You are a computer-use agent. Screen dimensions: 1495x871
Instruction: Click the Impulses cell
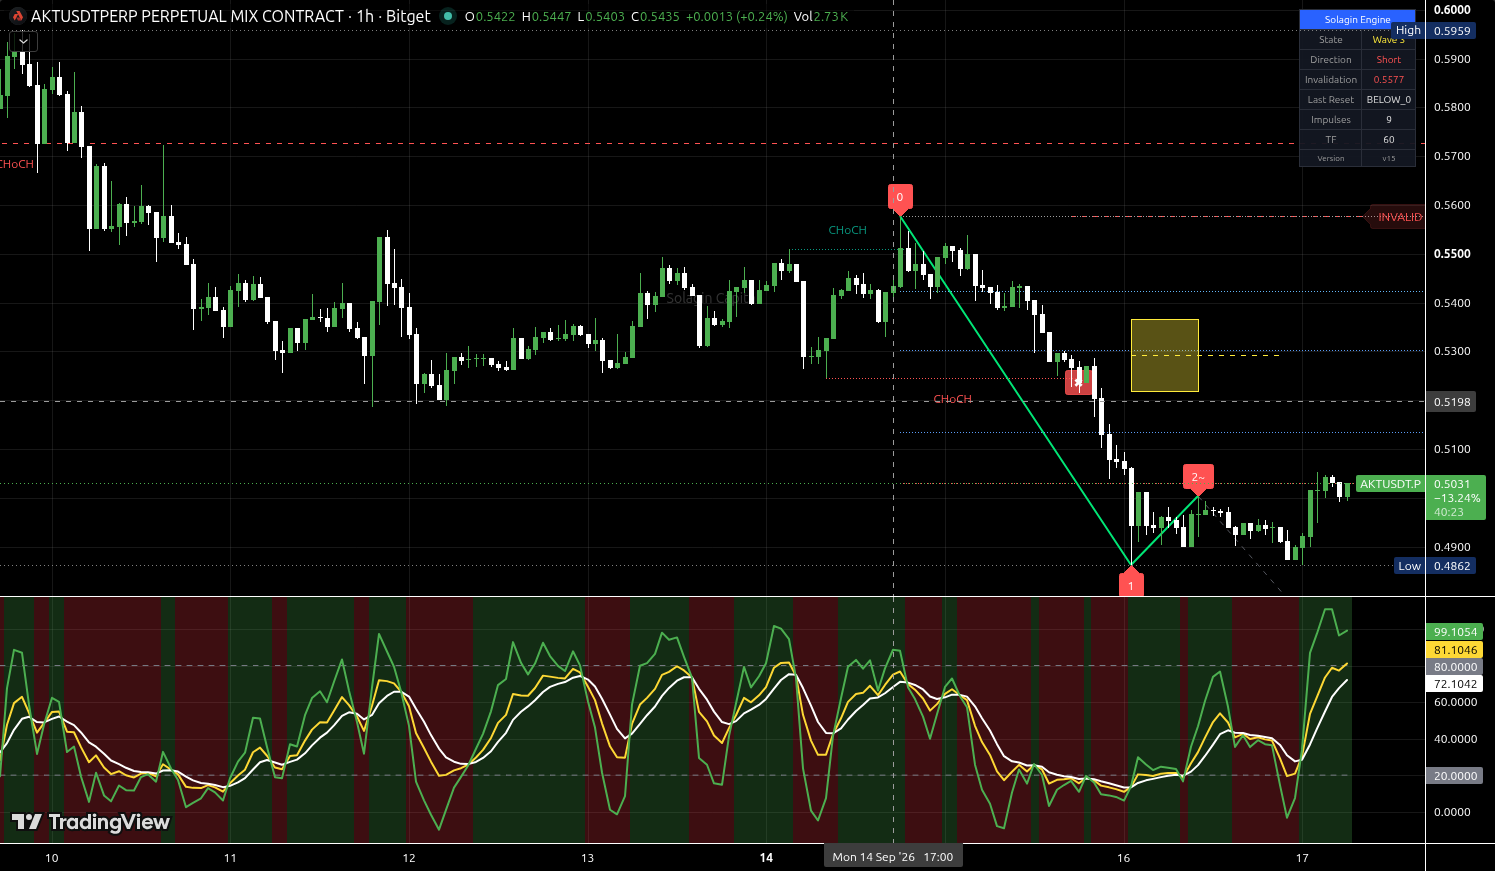pos(1331,120)
